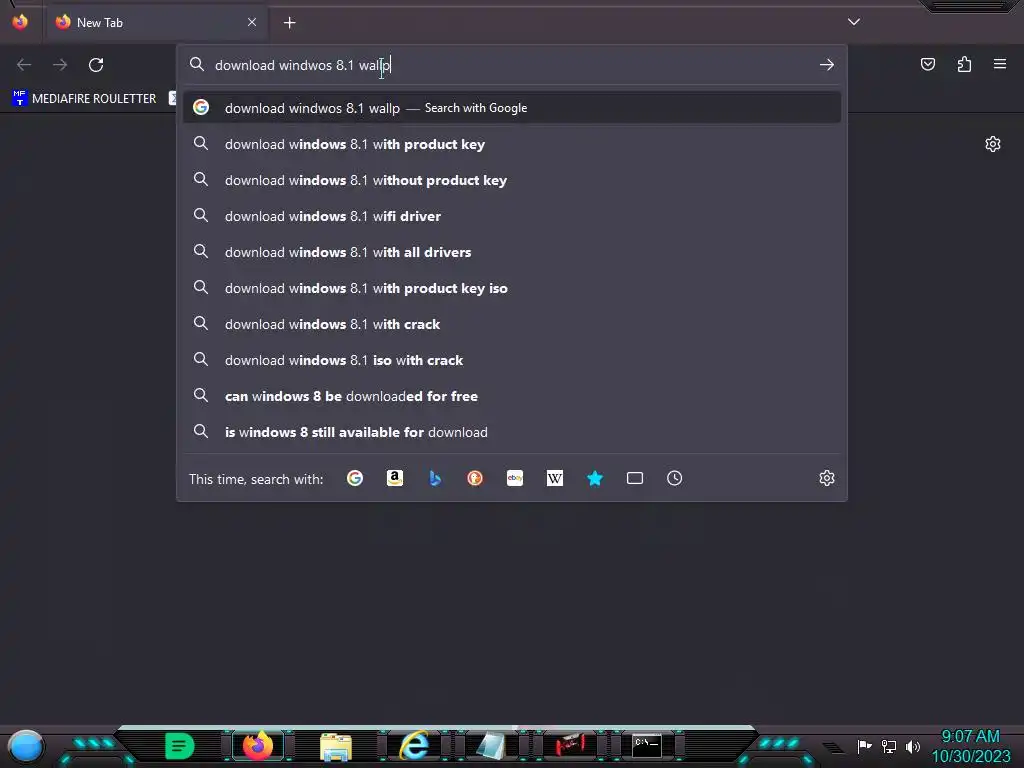Close the New Tab tab
Viewport: 1024px width, 768px height.
click(x=251, y=22)
